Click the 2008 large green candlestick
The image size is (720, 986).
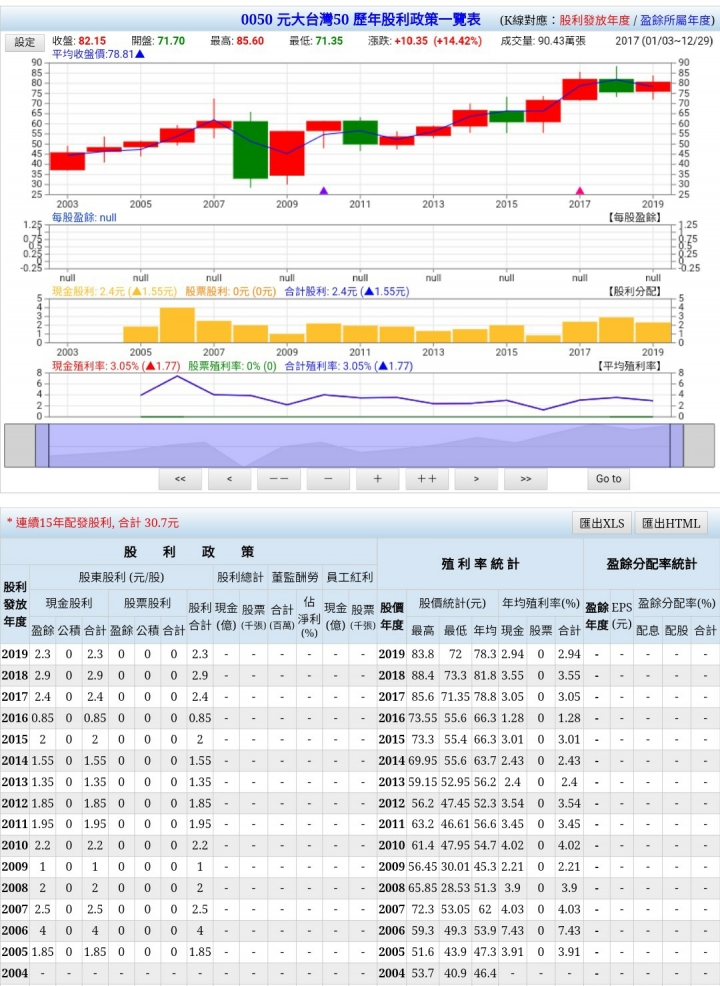[x=250, y=150]
